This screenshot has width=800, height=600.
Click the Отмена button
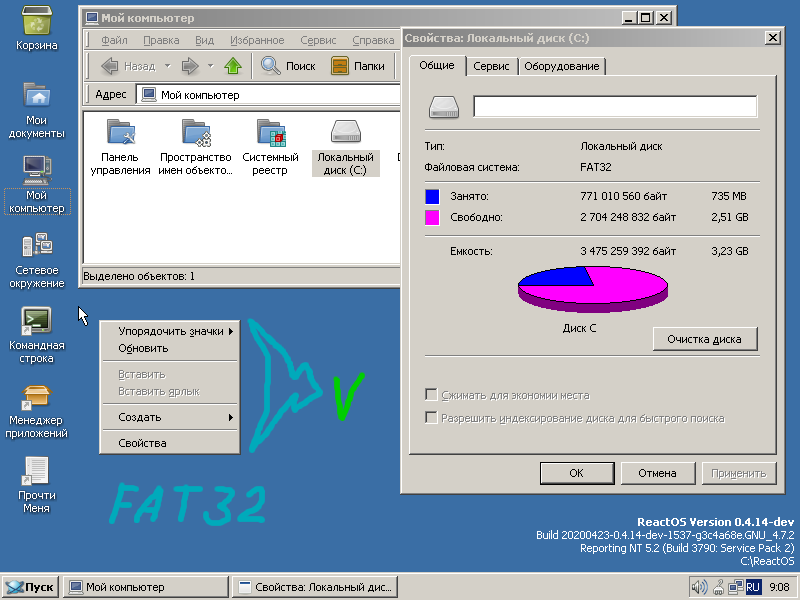tap(658, 473)
